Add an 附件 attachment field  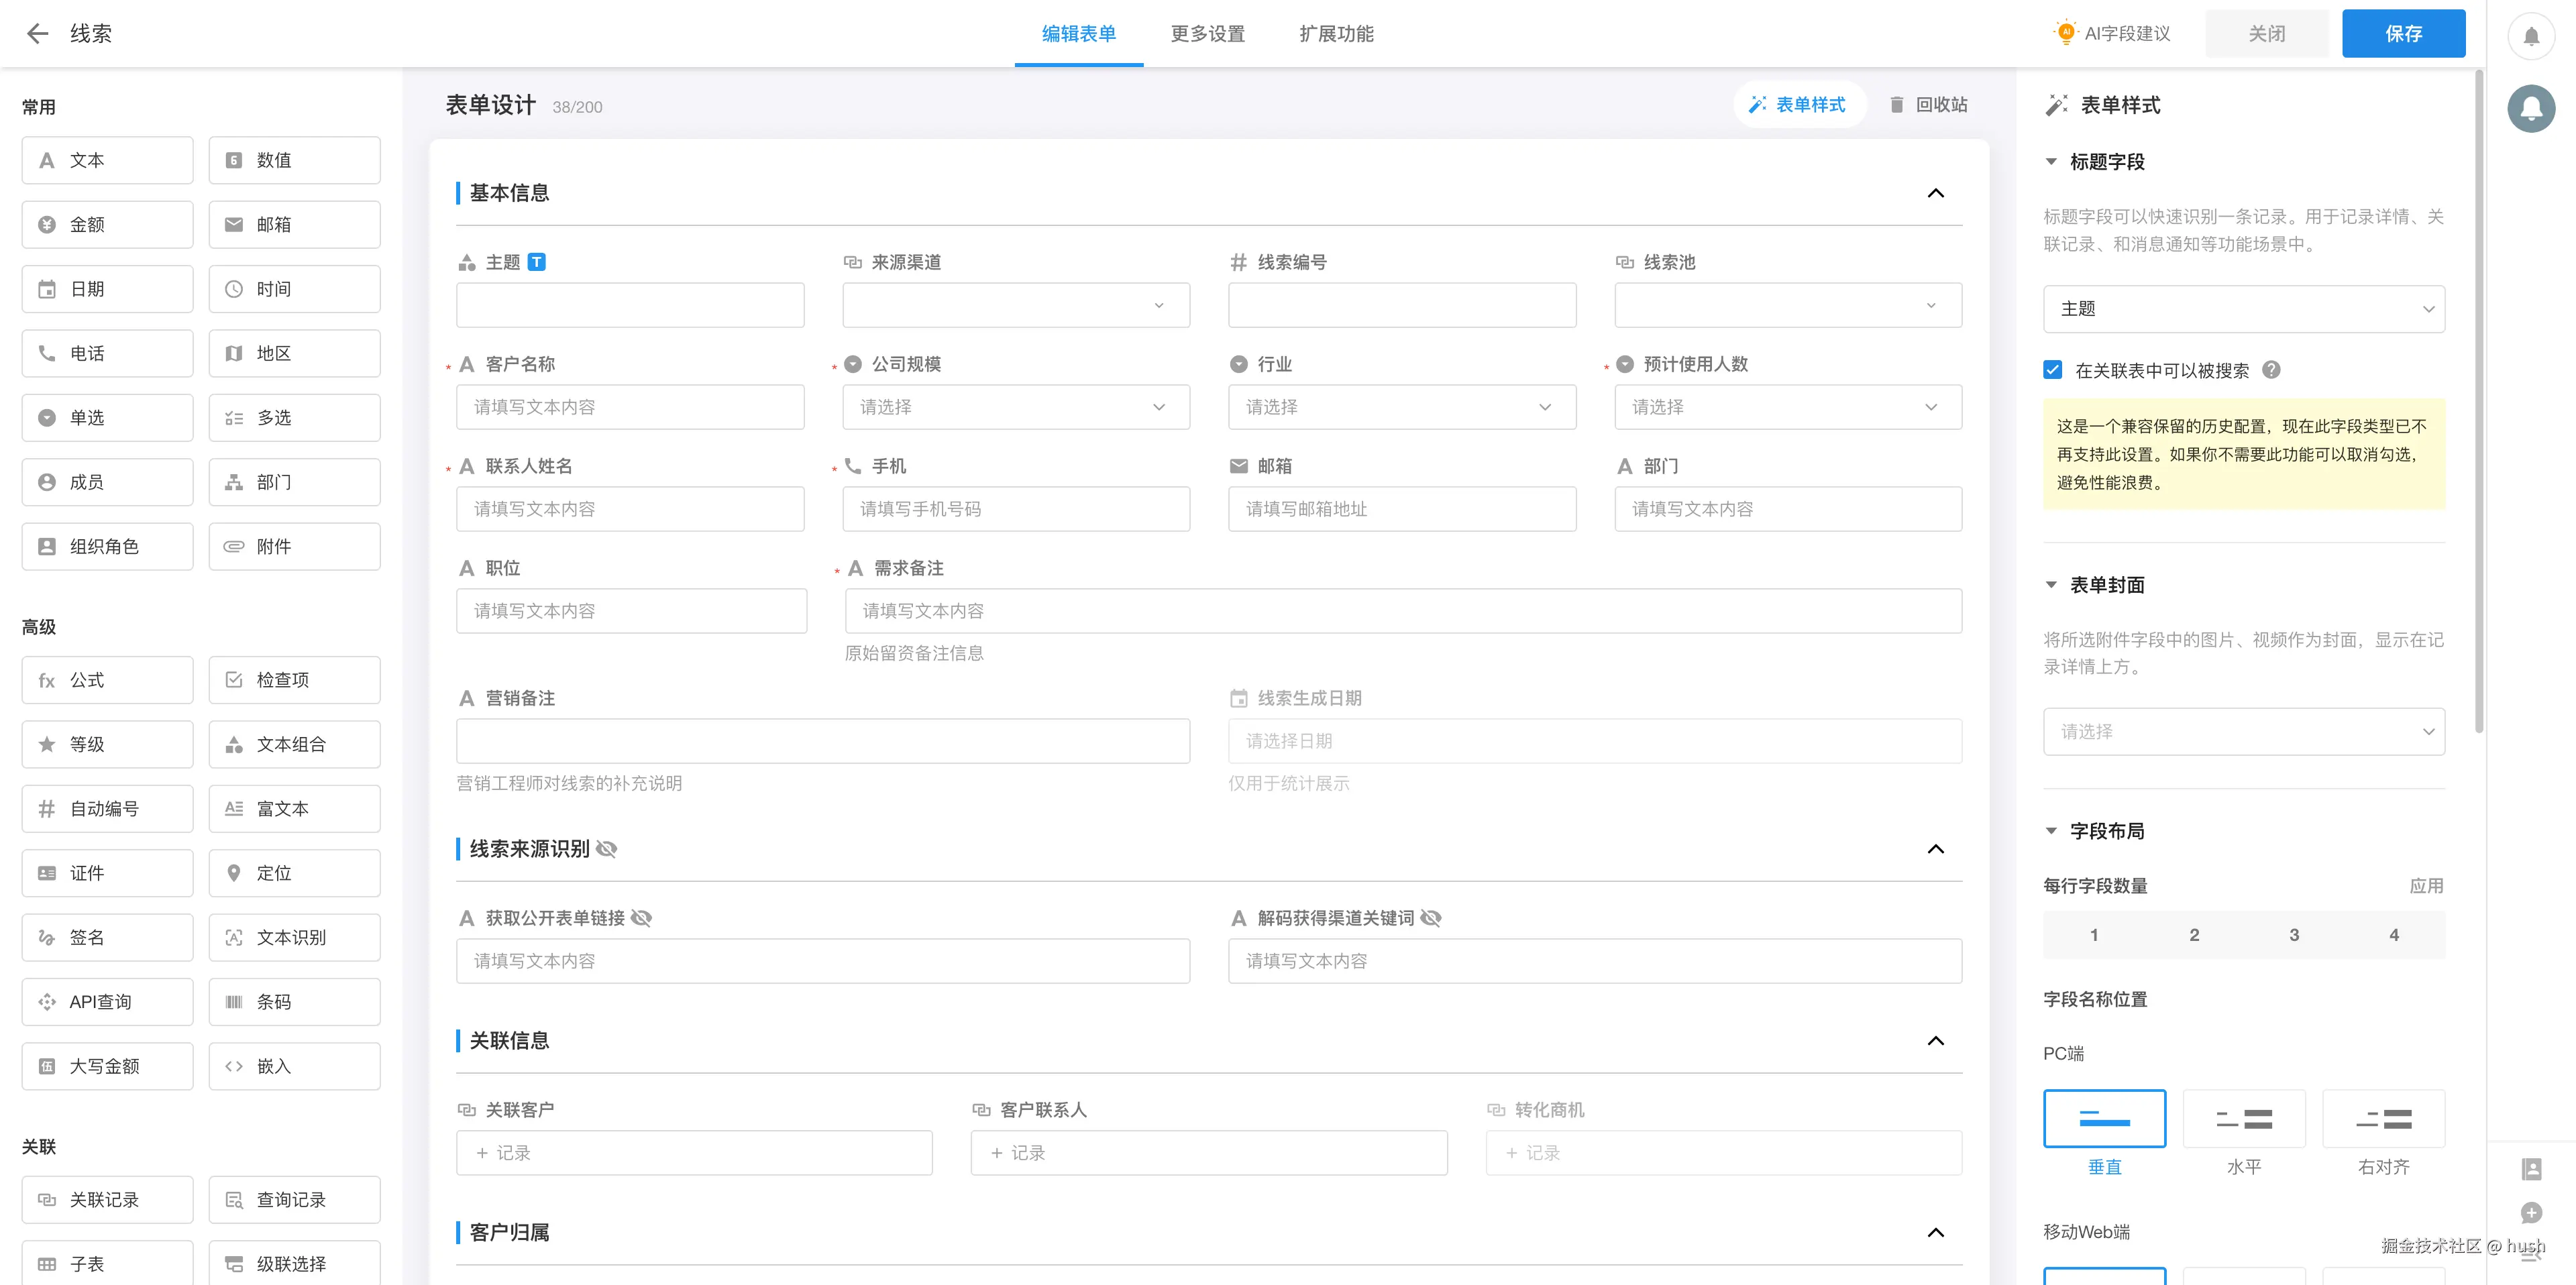[x=294, y=547]
